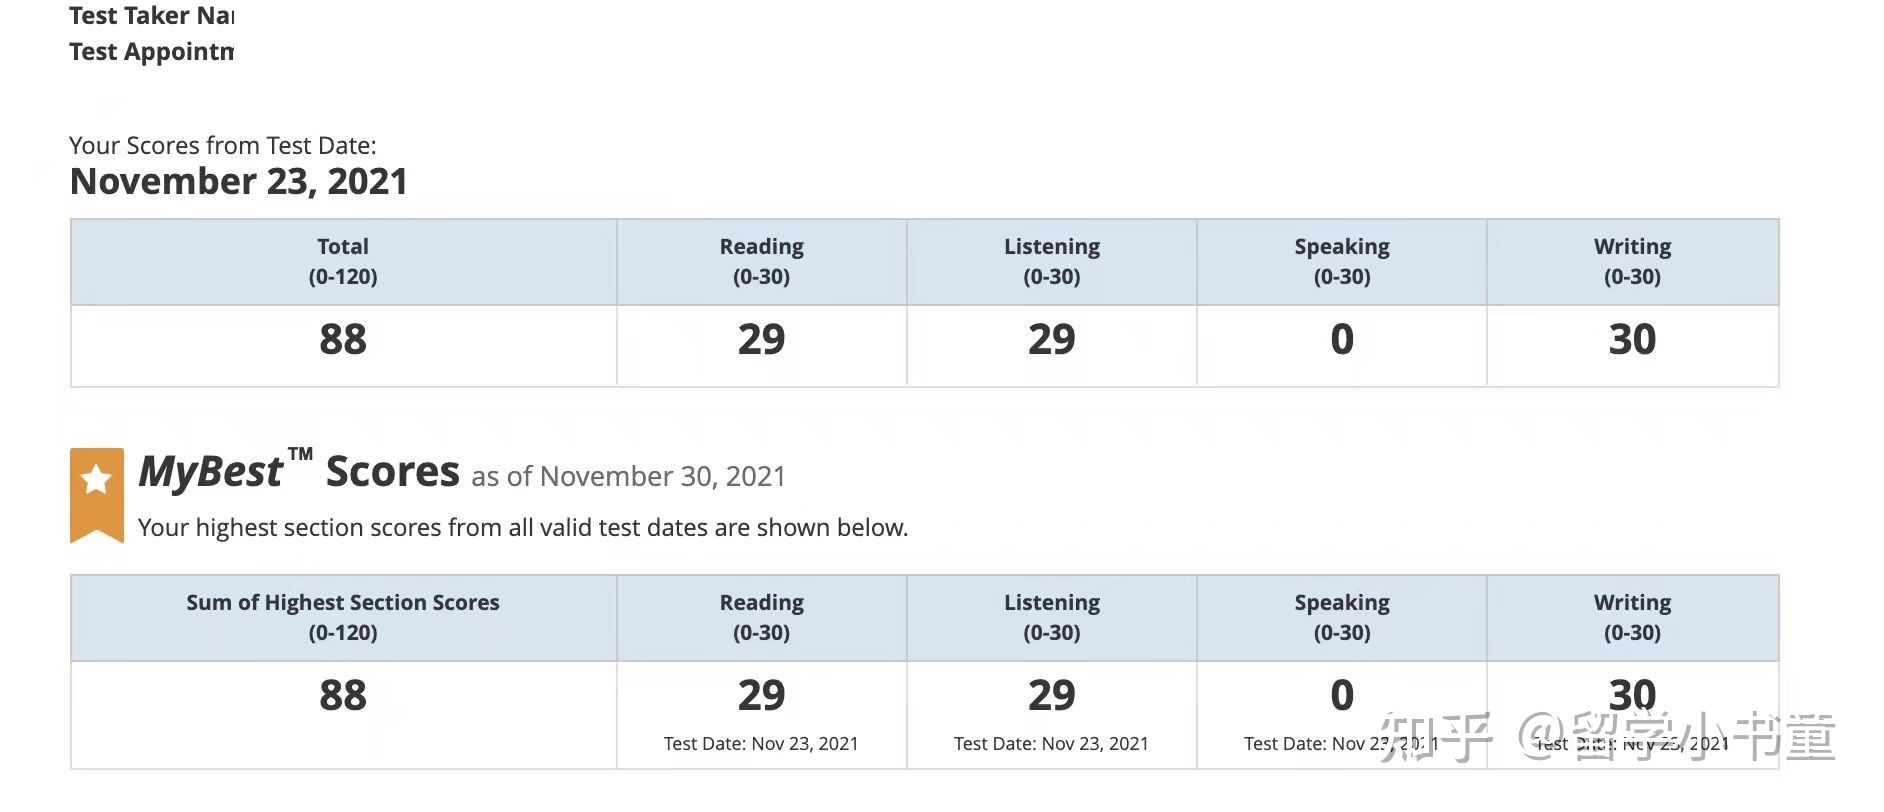
Task: Click the MyBest Scores title text
Action: pyautogui.click(x=298, y=472)
